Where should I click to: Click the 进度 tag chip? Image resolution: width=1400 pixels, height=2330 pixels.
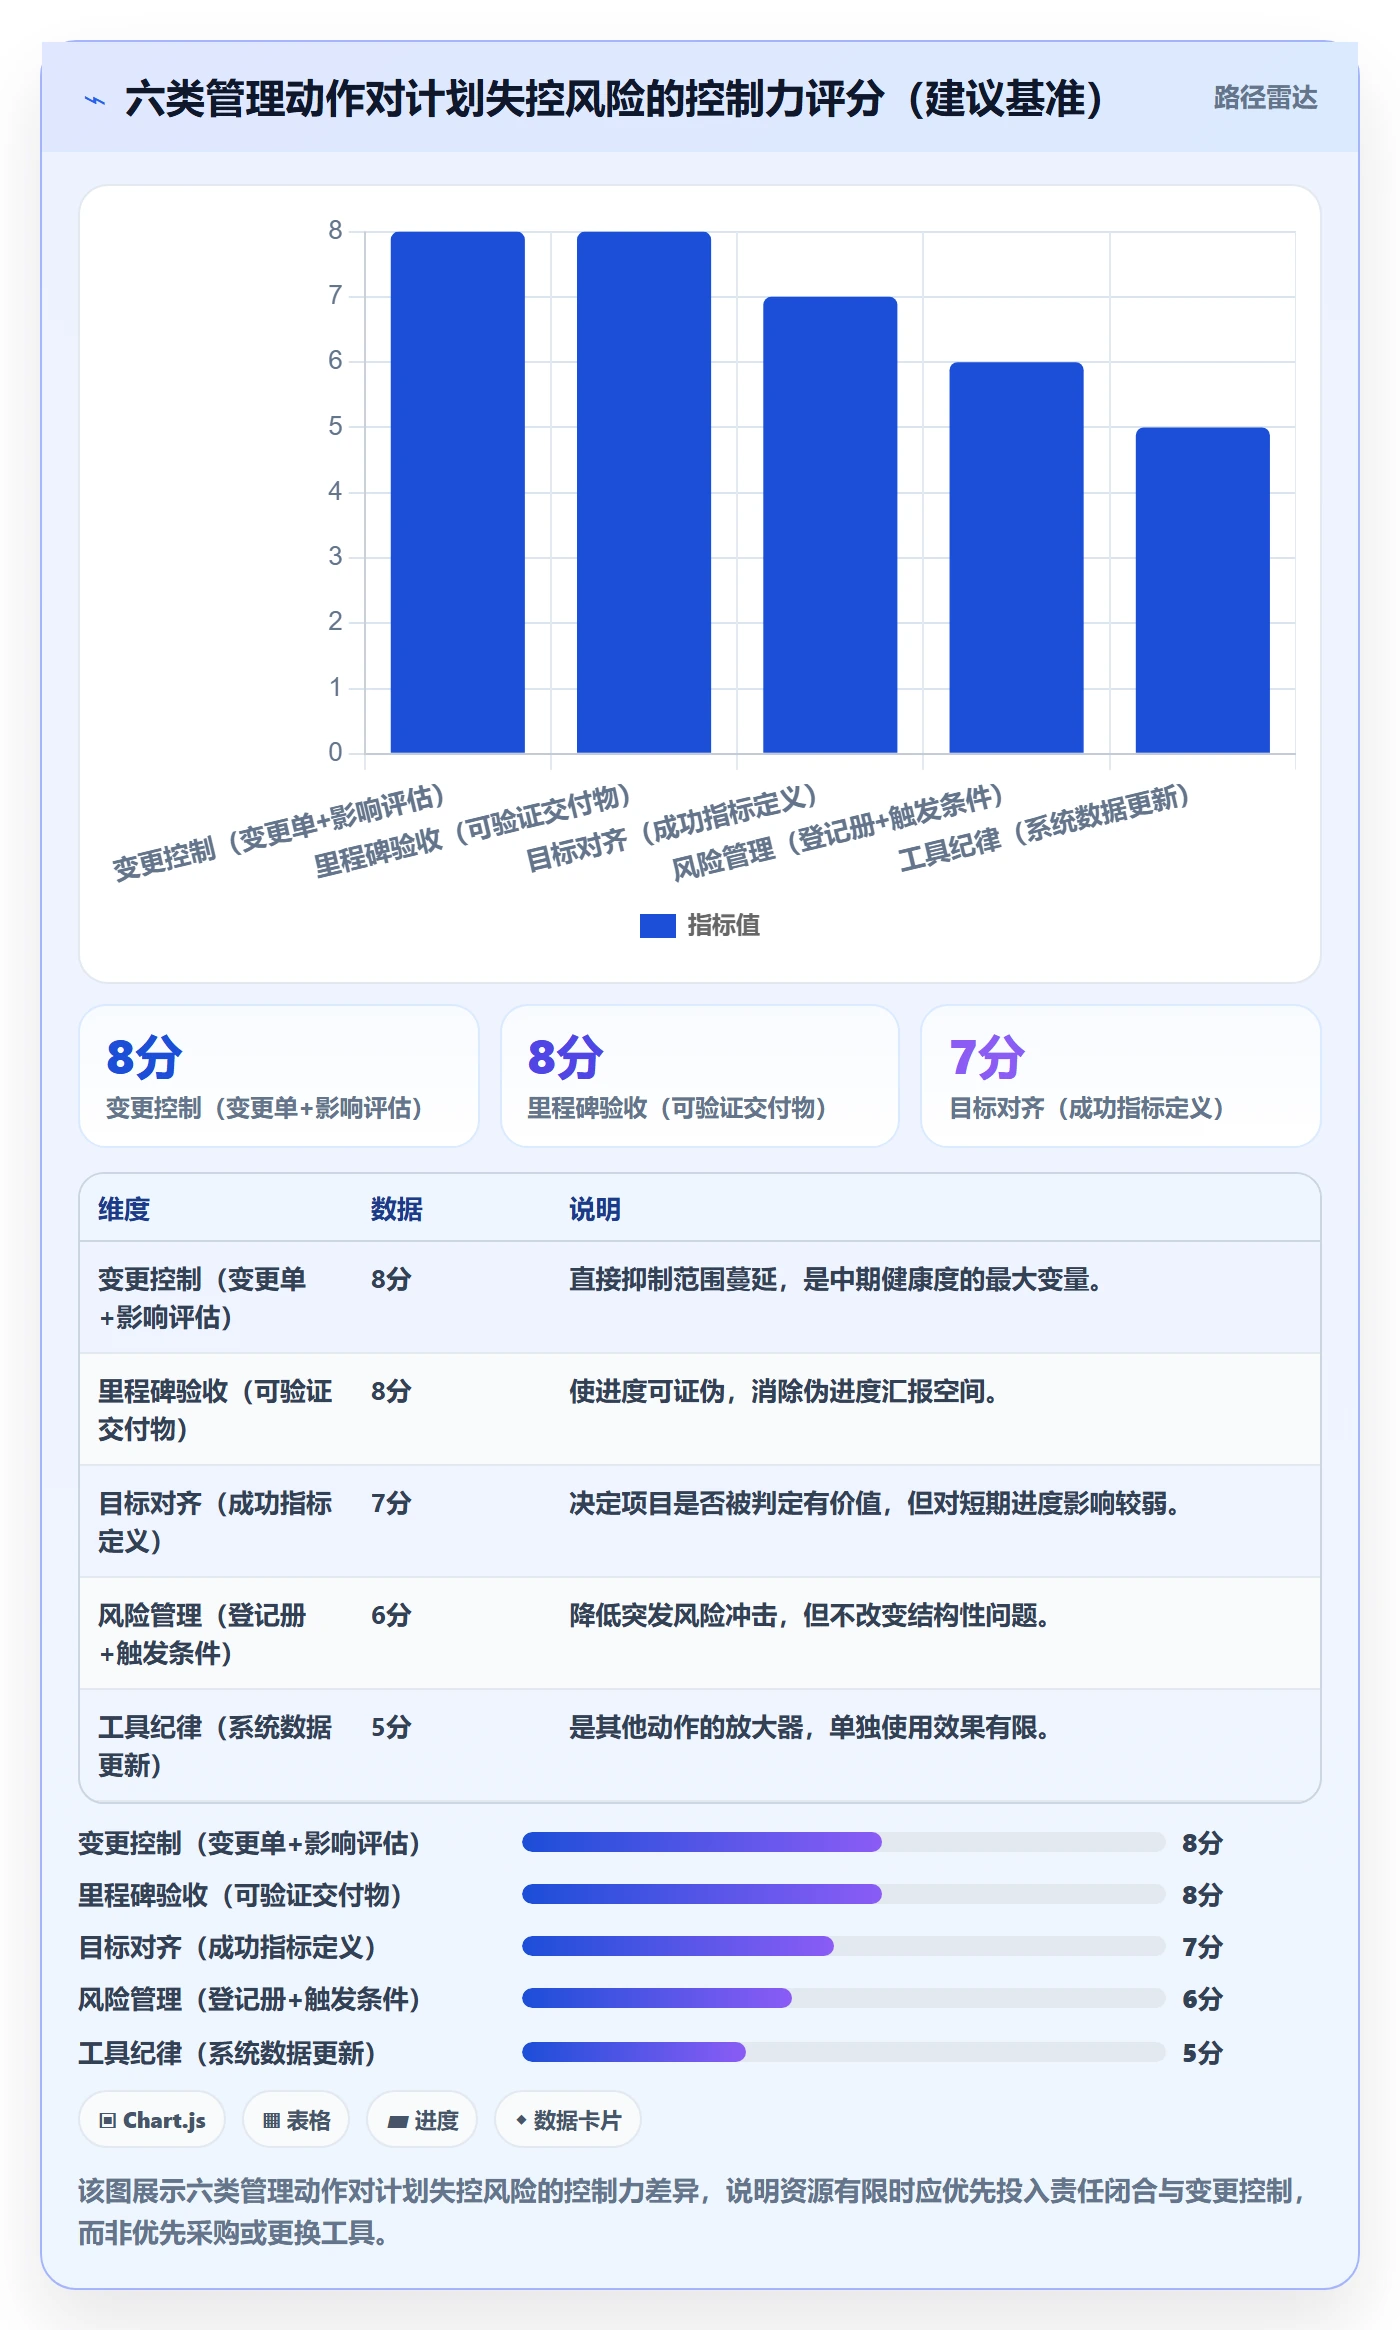[x=422, y=2120]
